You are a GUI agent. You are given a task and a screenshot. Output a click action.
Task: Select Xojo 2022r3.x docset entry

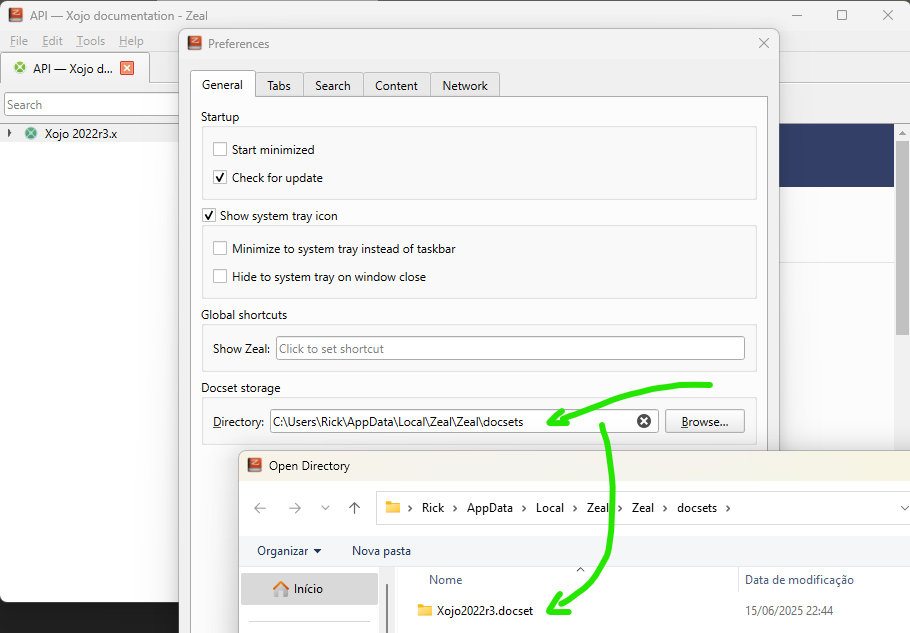click(81, 133)
